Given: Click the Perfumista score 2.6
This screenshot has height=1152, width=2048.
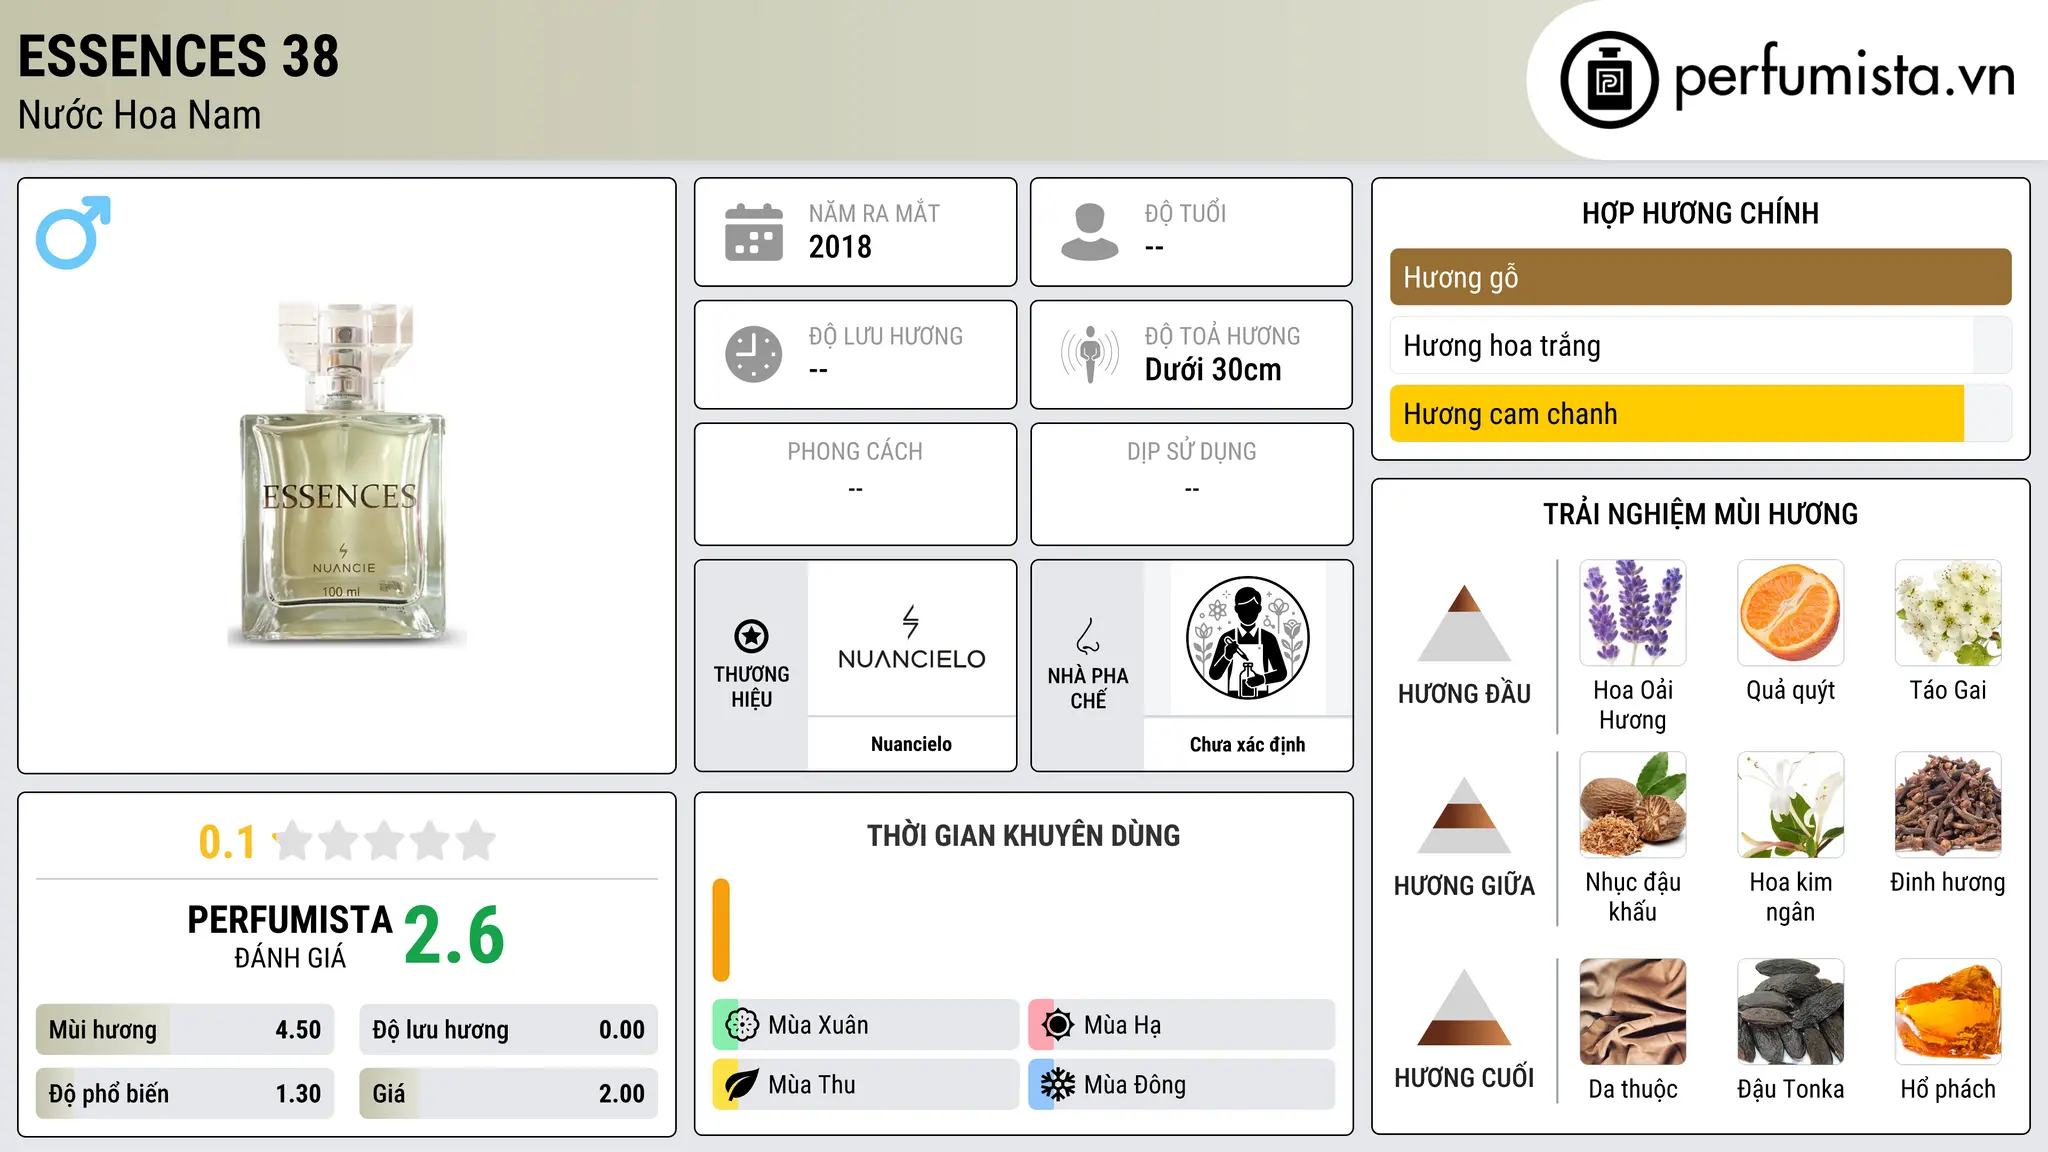Looking at the screenshot, I should 455,935.
